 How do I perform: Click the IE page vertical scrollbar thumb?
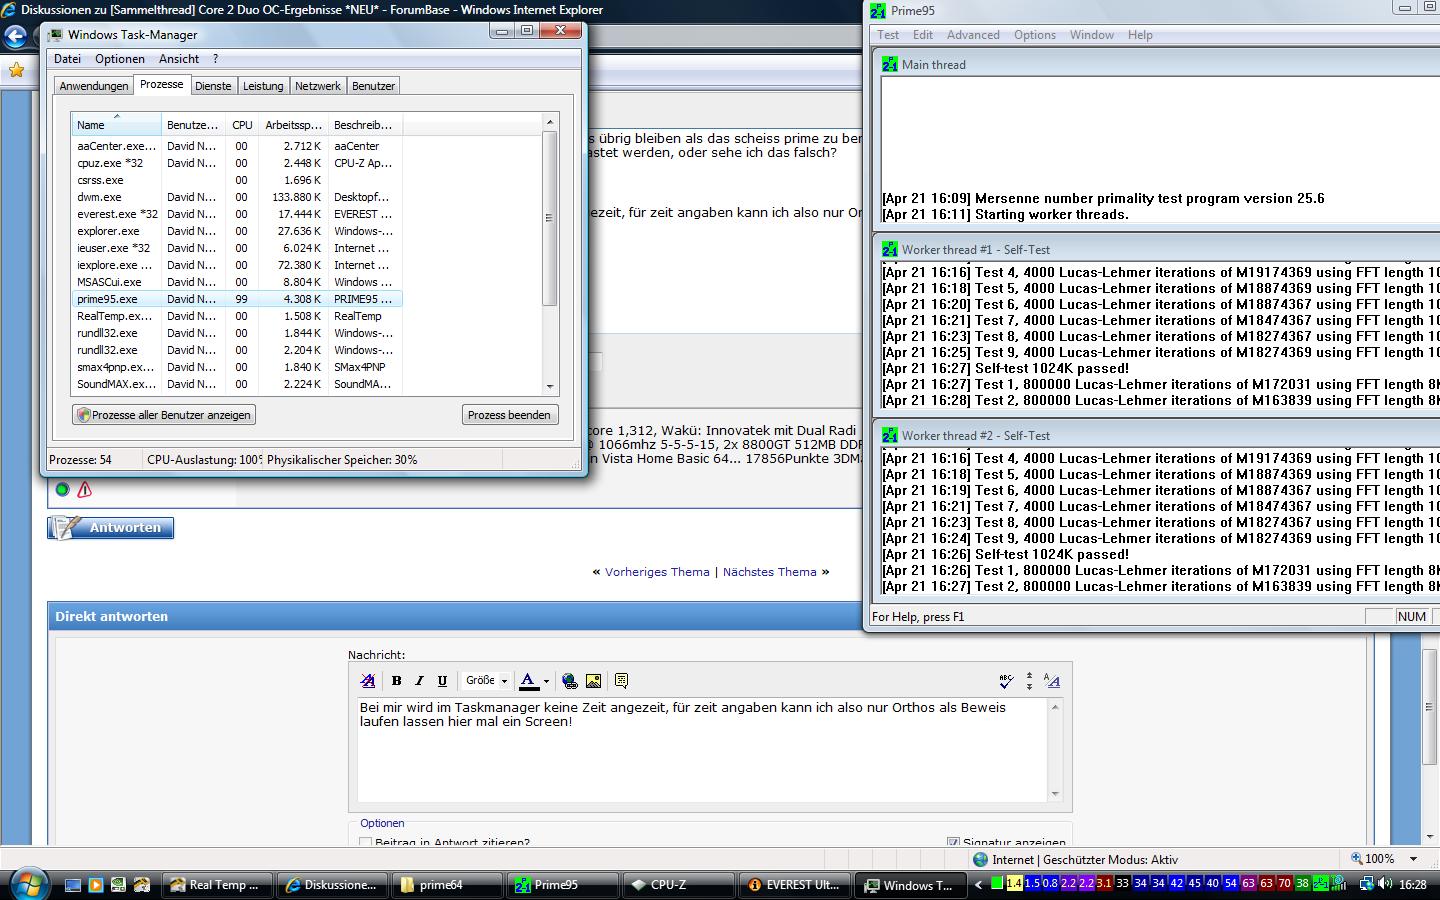tap(1428, 706)
